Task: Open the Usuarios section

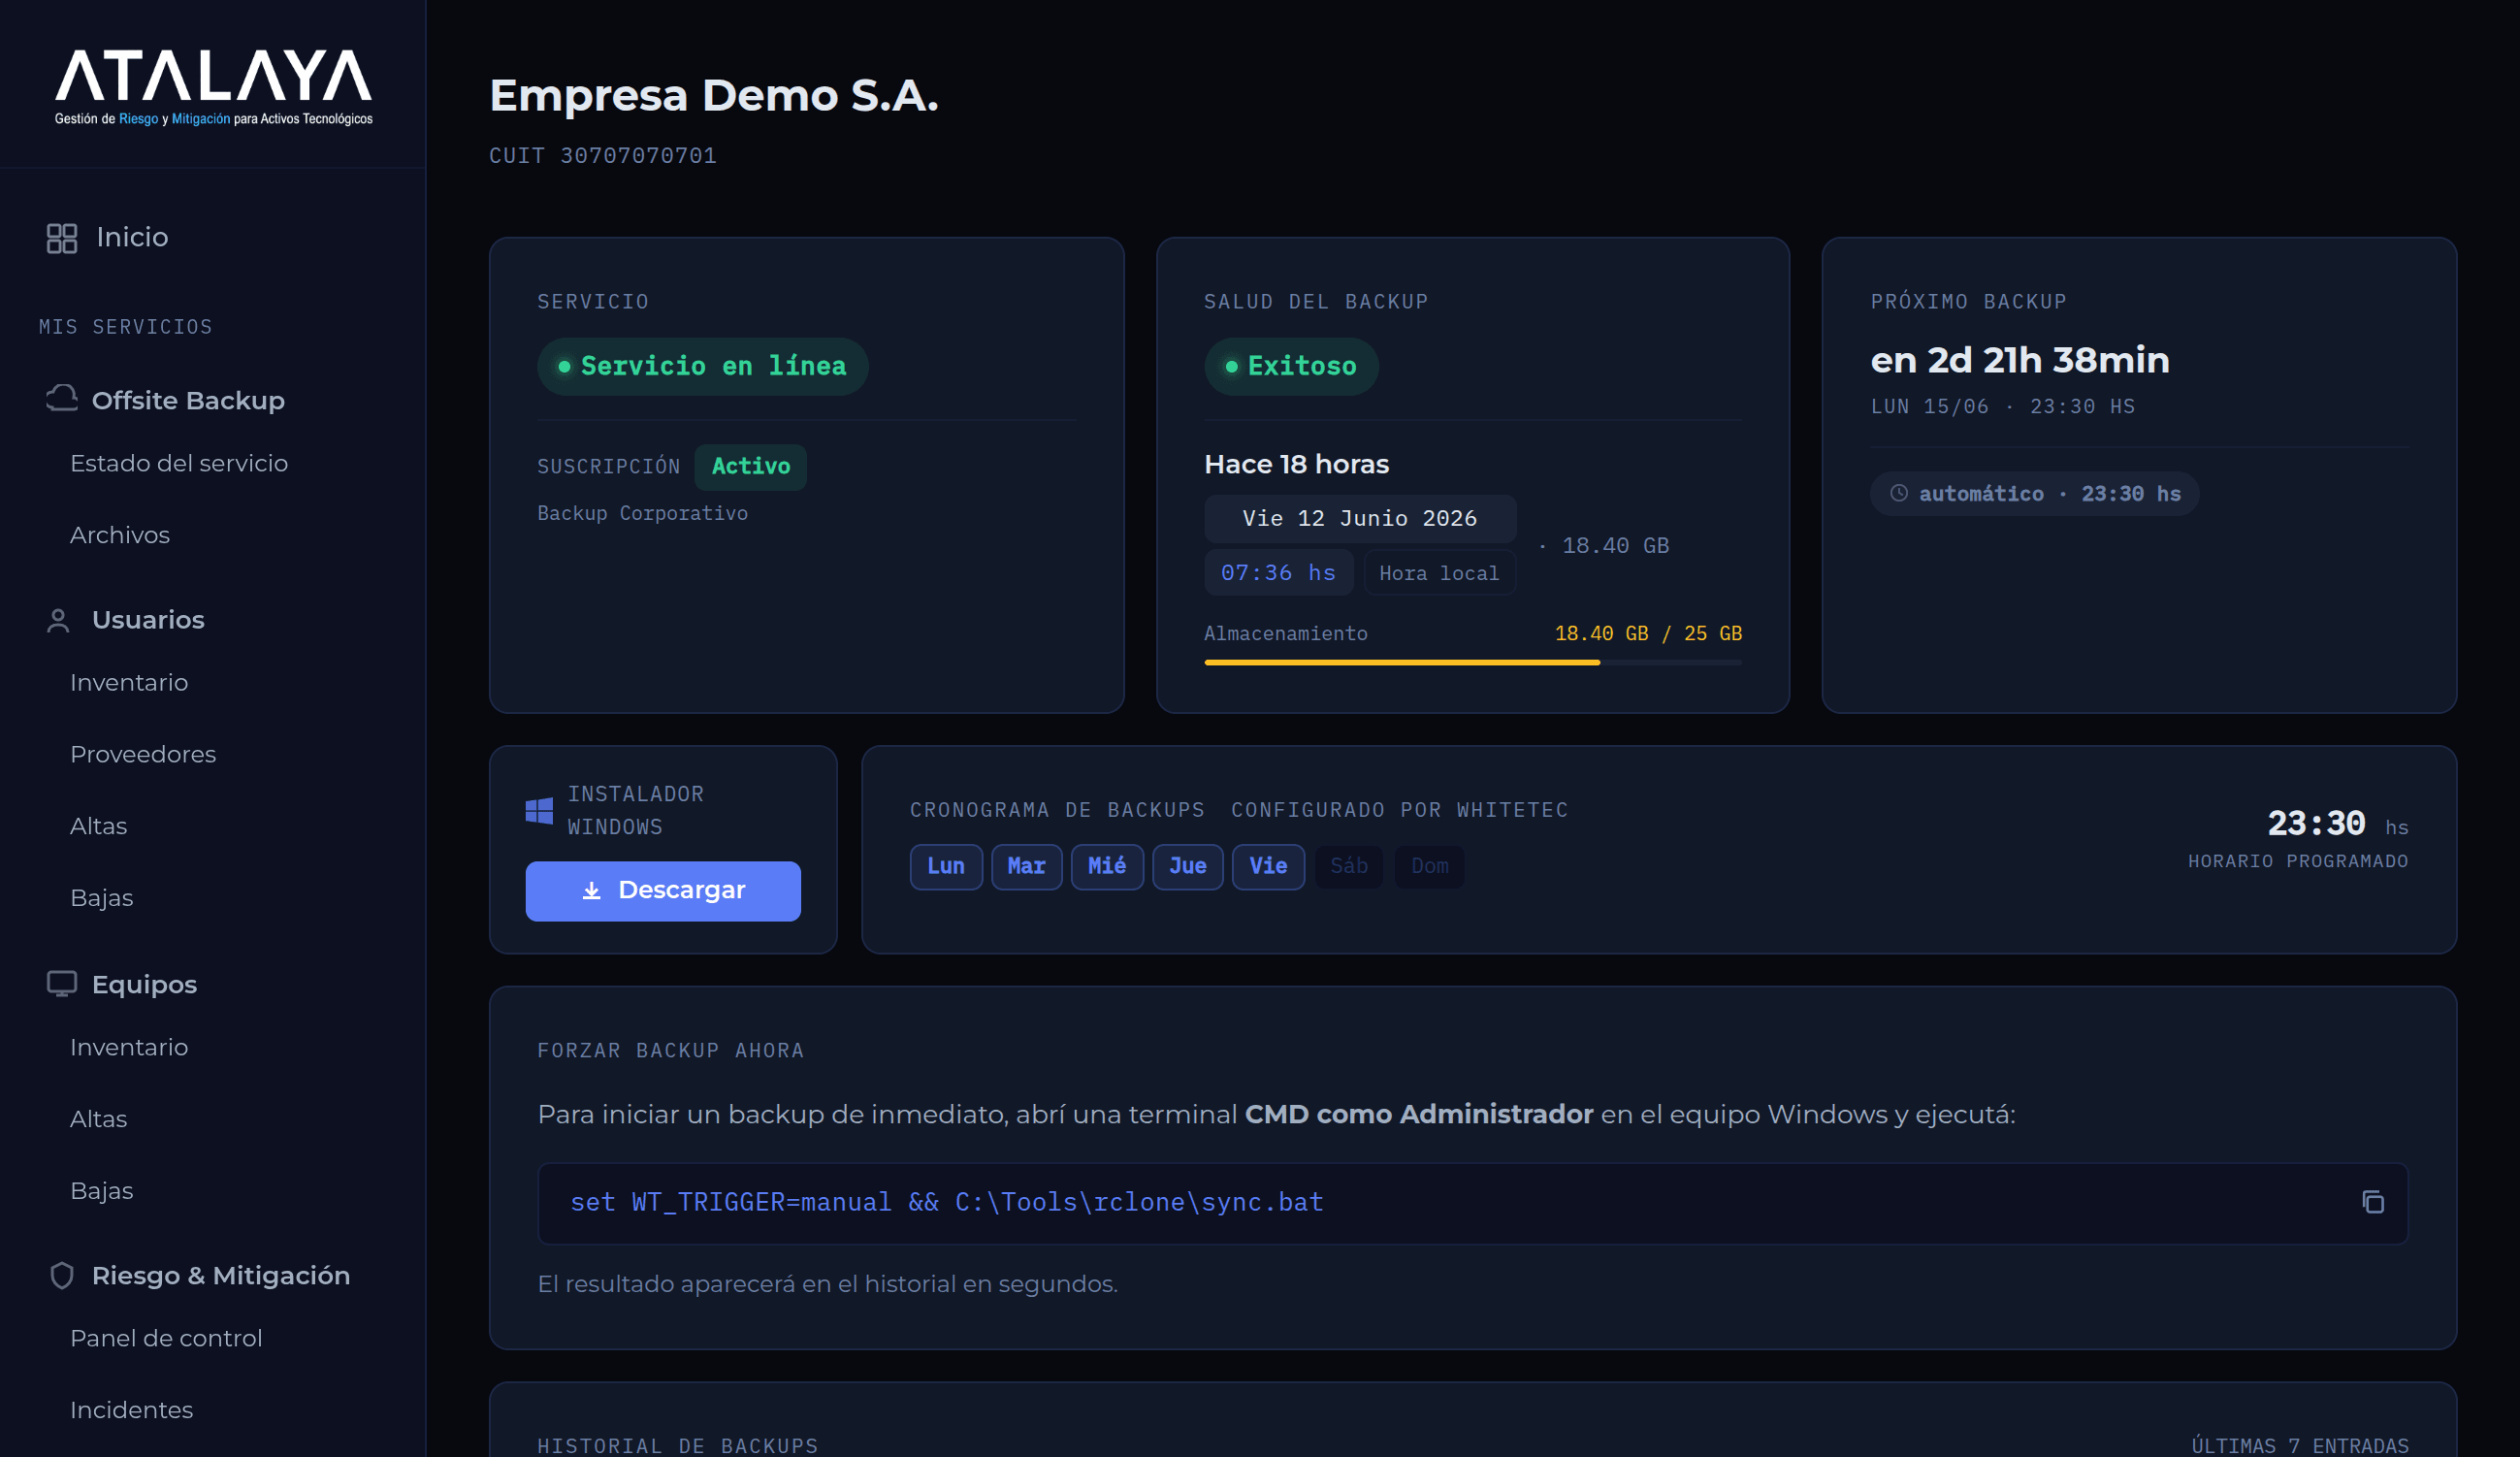Action: [148, 620]
